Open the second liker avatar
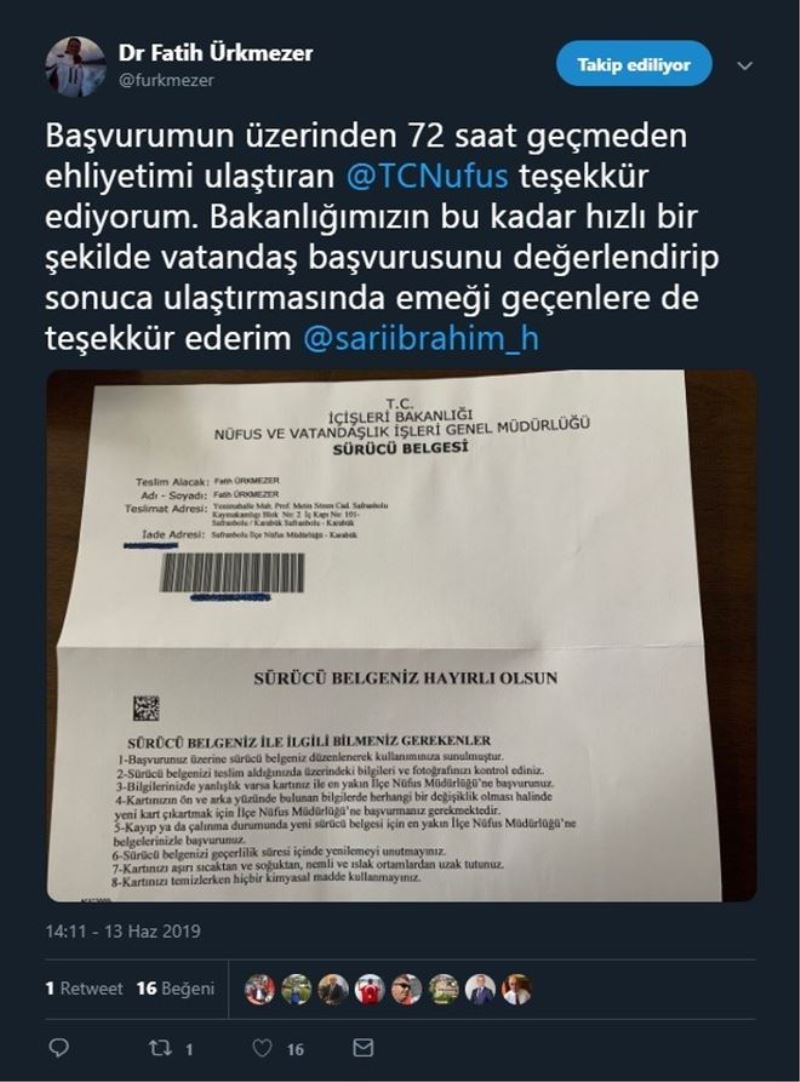This screenshot has height=1082, width=800. click(296, 989)
